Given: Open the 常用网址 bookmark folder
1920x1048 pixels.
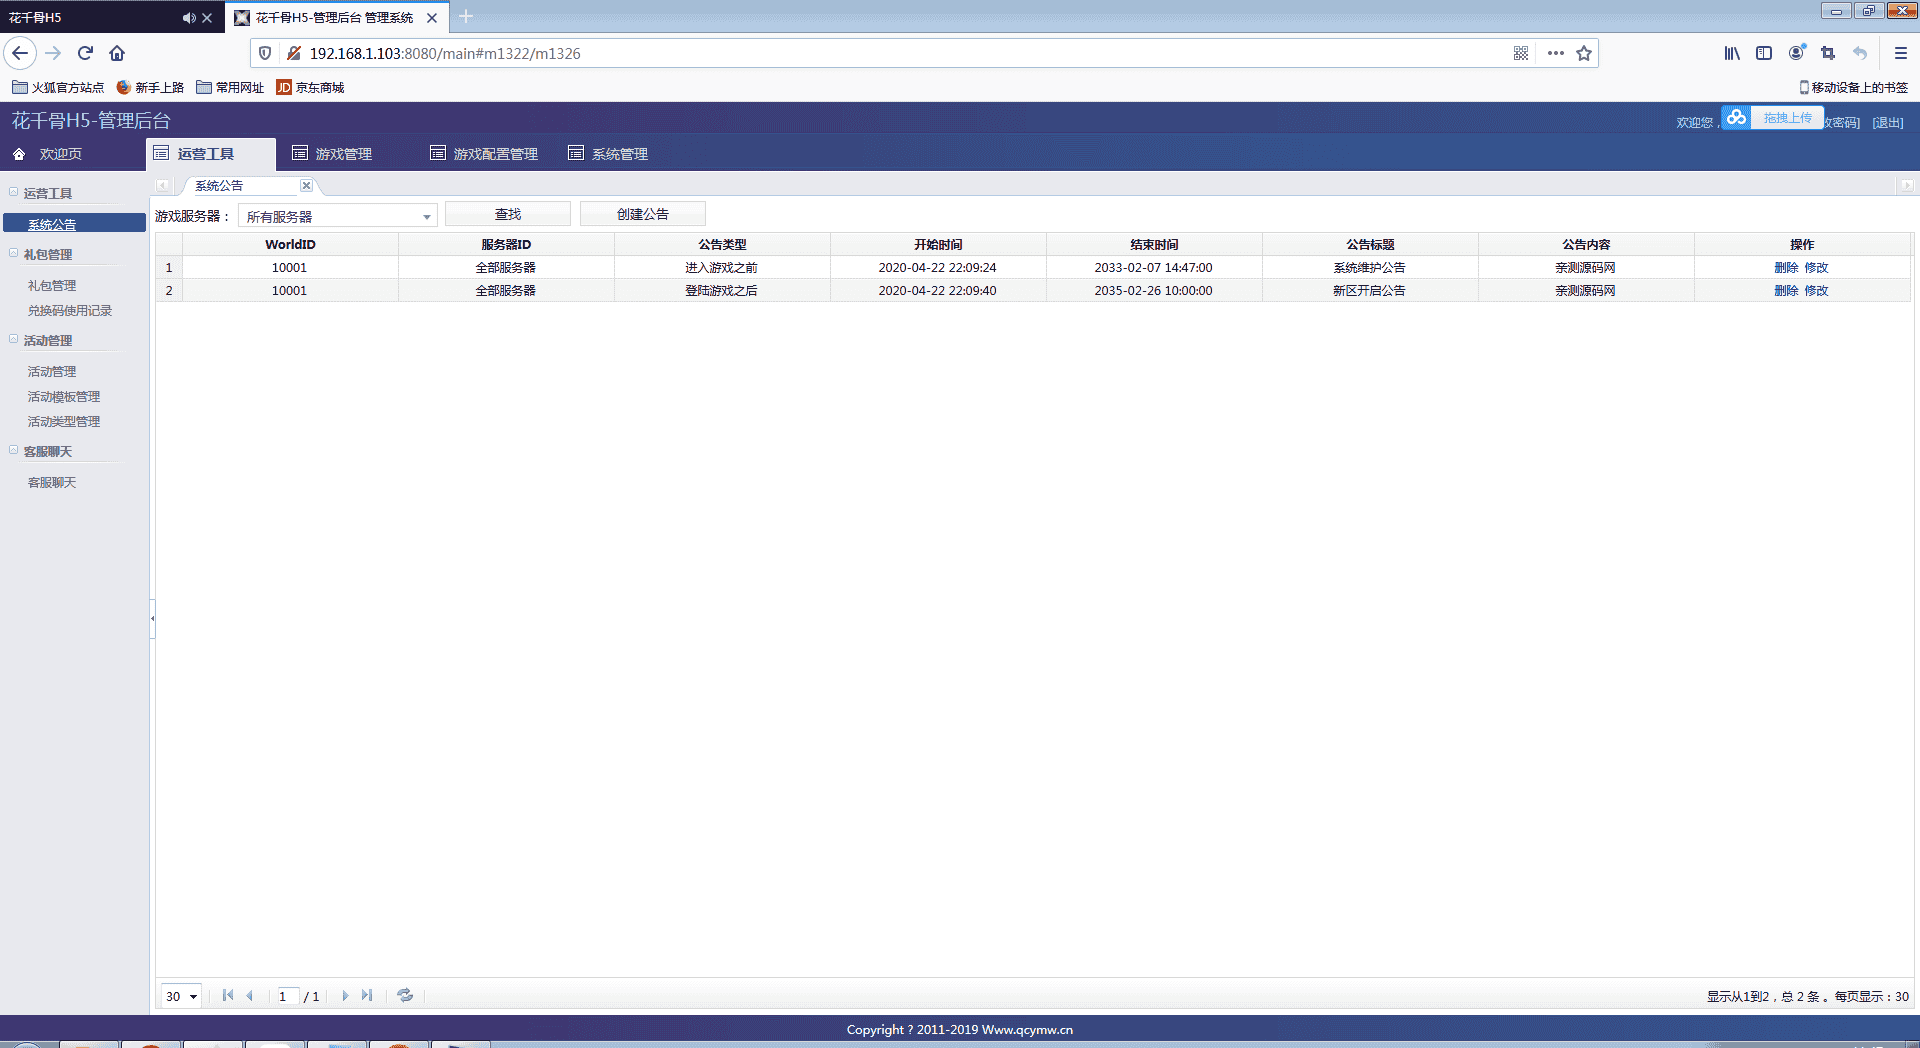Looking at the screenshot, I should [230, 87].
